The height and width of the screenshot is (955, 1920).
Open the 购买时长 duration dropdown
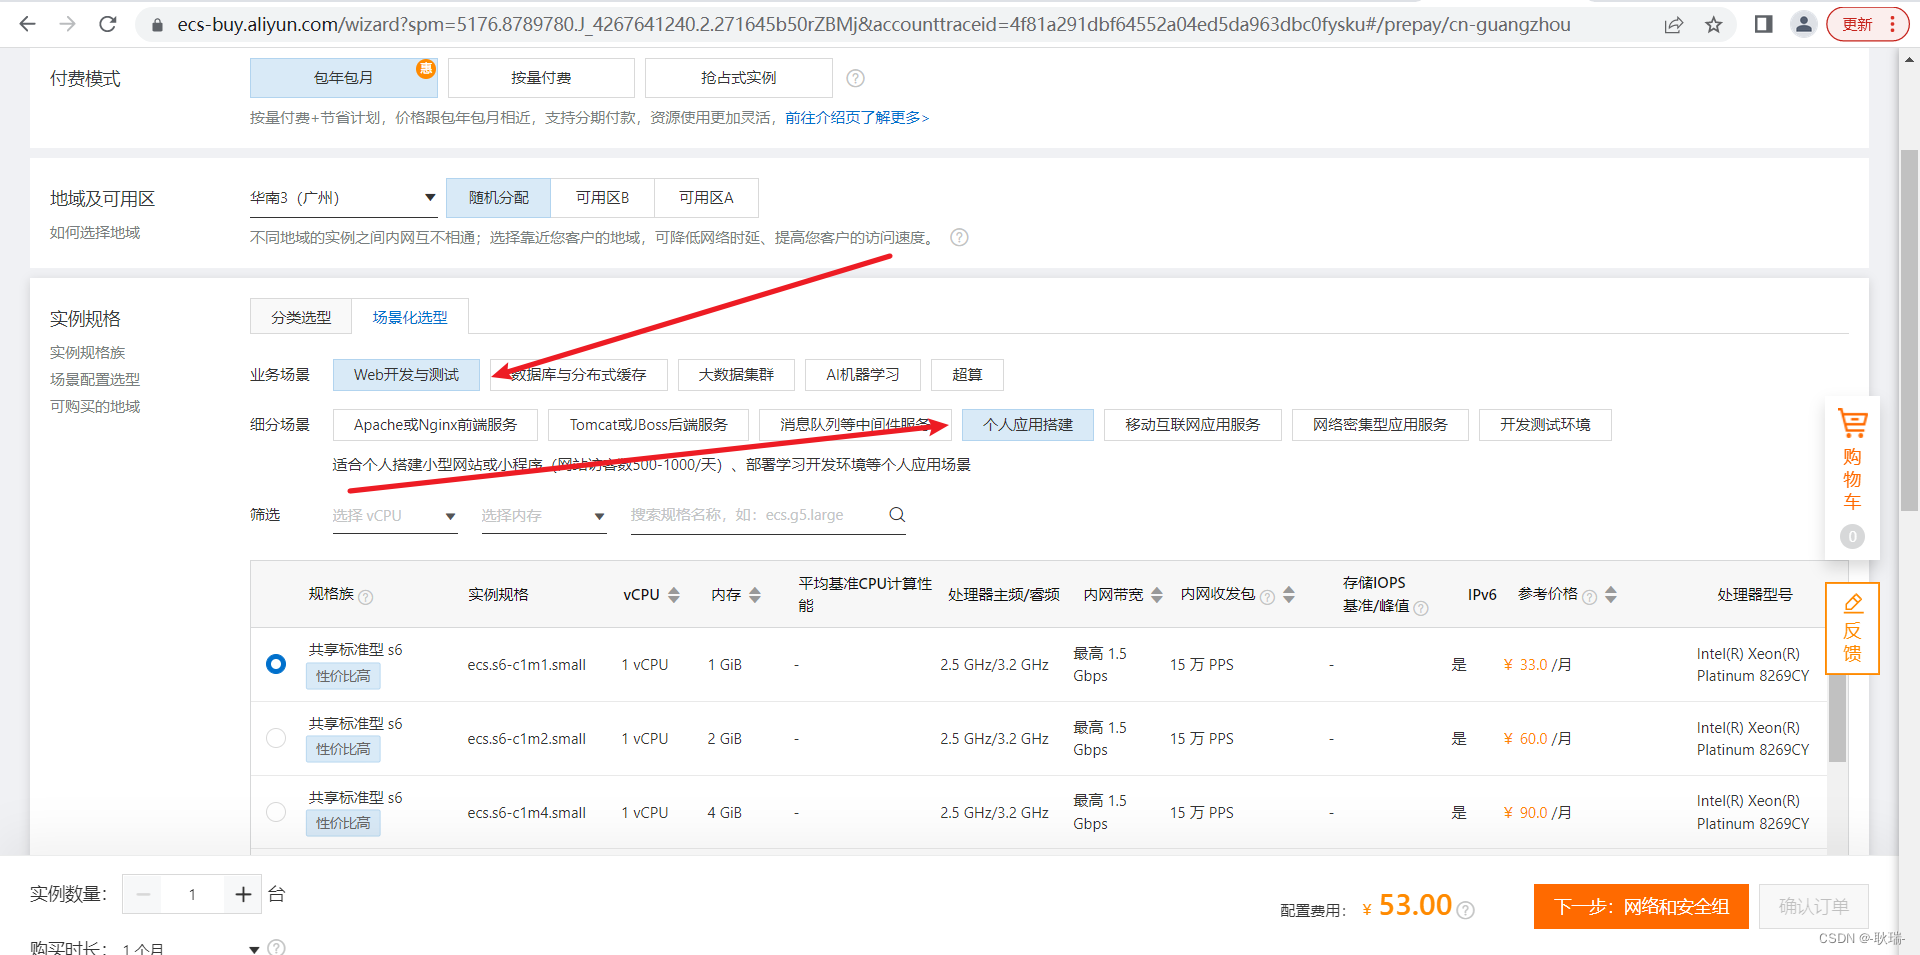click(x=190, y=947)
